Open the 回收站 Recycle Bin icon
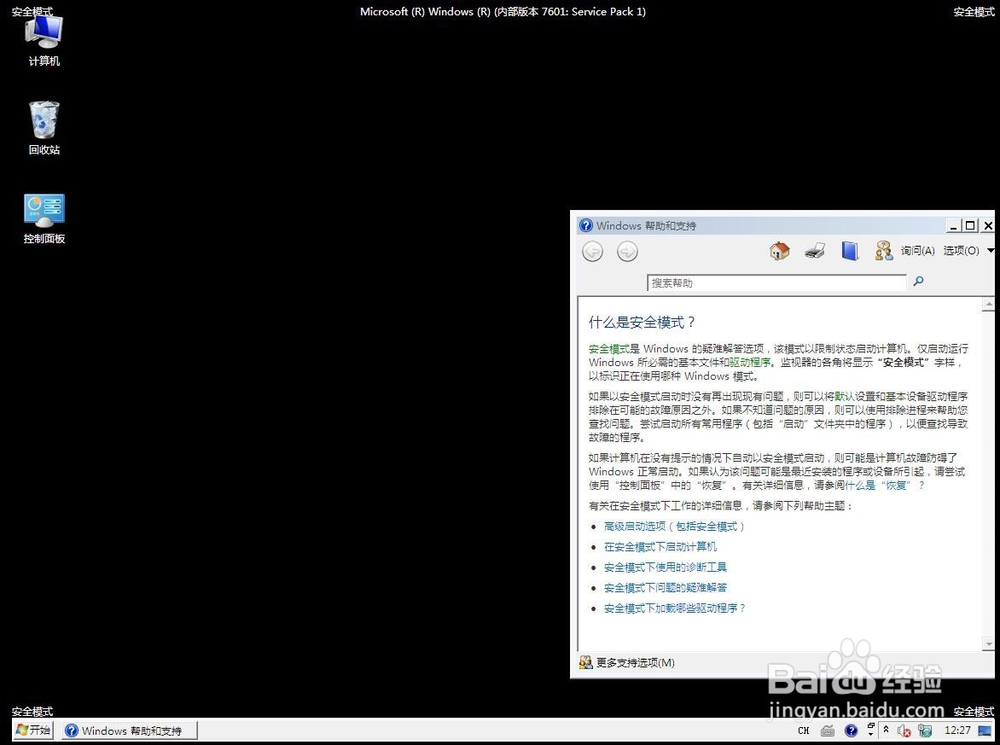 pyautogui.click(x=43, y=120)
